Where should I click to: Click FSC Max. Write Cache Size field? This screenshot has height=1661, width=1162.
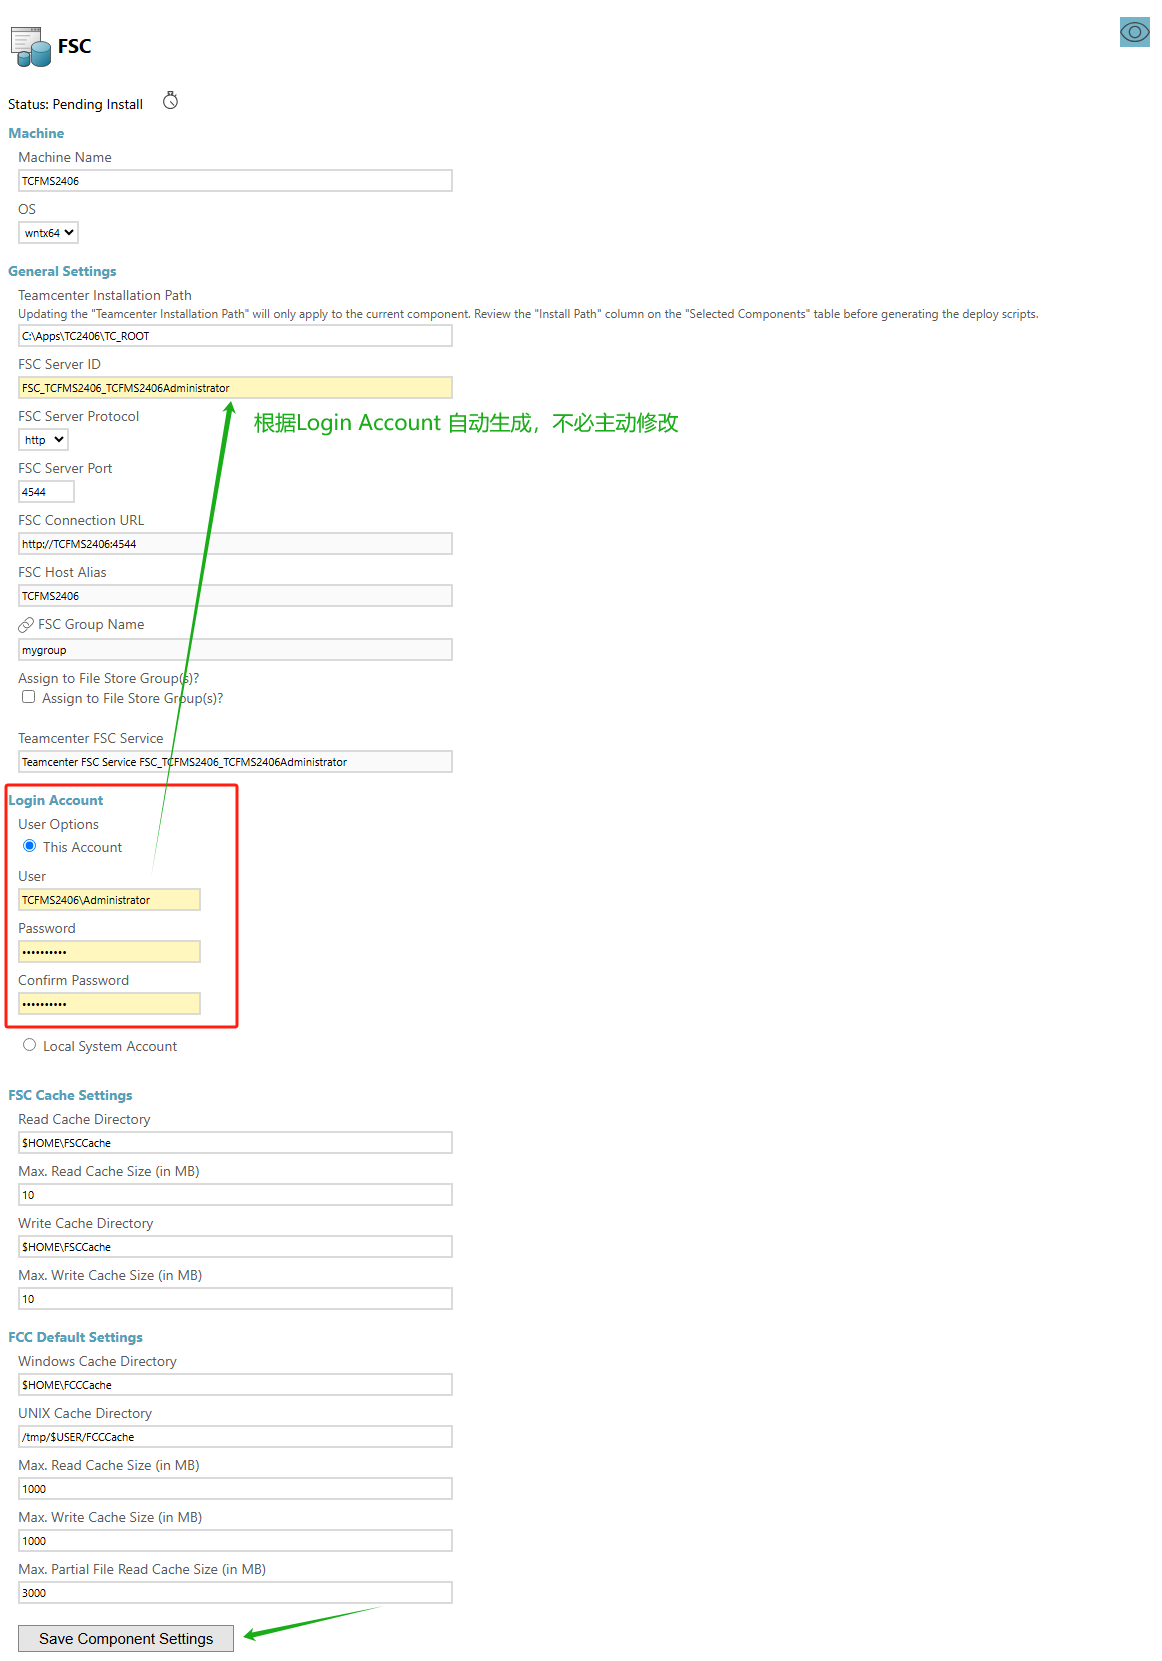tap(235, 1299)
